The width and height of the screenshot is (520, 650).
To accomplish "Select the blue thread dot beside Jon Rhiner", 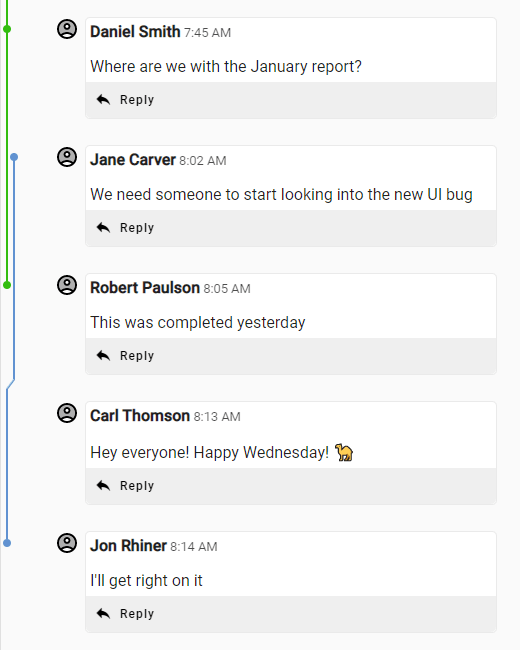I will 7,543.
